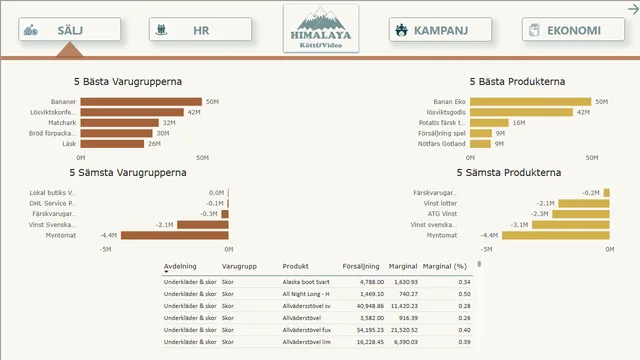Screen dimensions: 640x360
Task: Click the margin value 1,630.93
Action: click(x=406, y=282)
